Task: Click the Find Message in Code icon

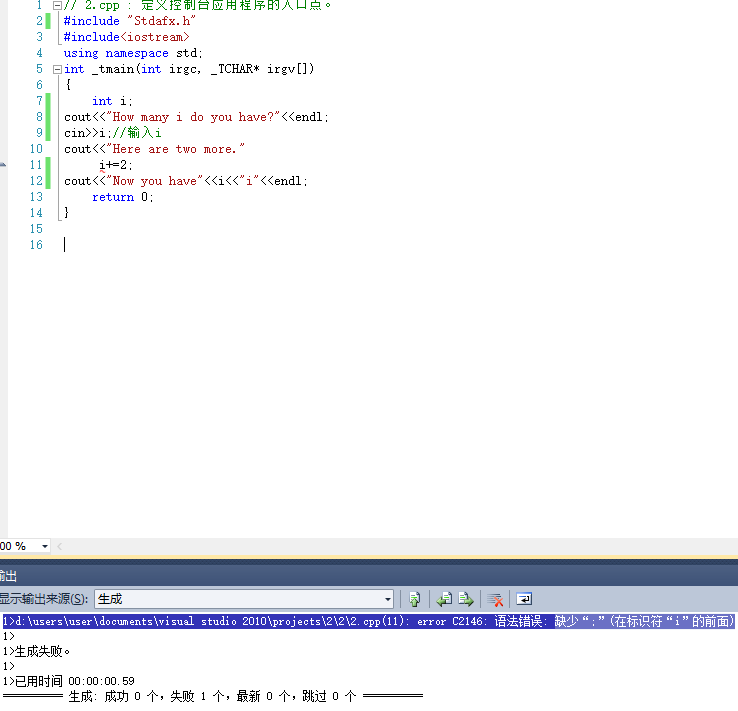Action: tap(415, 599)
